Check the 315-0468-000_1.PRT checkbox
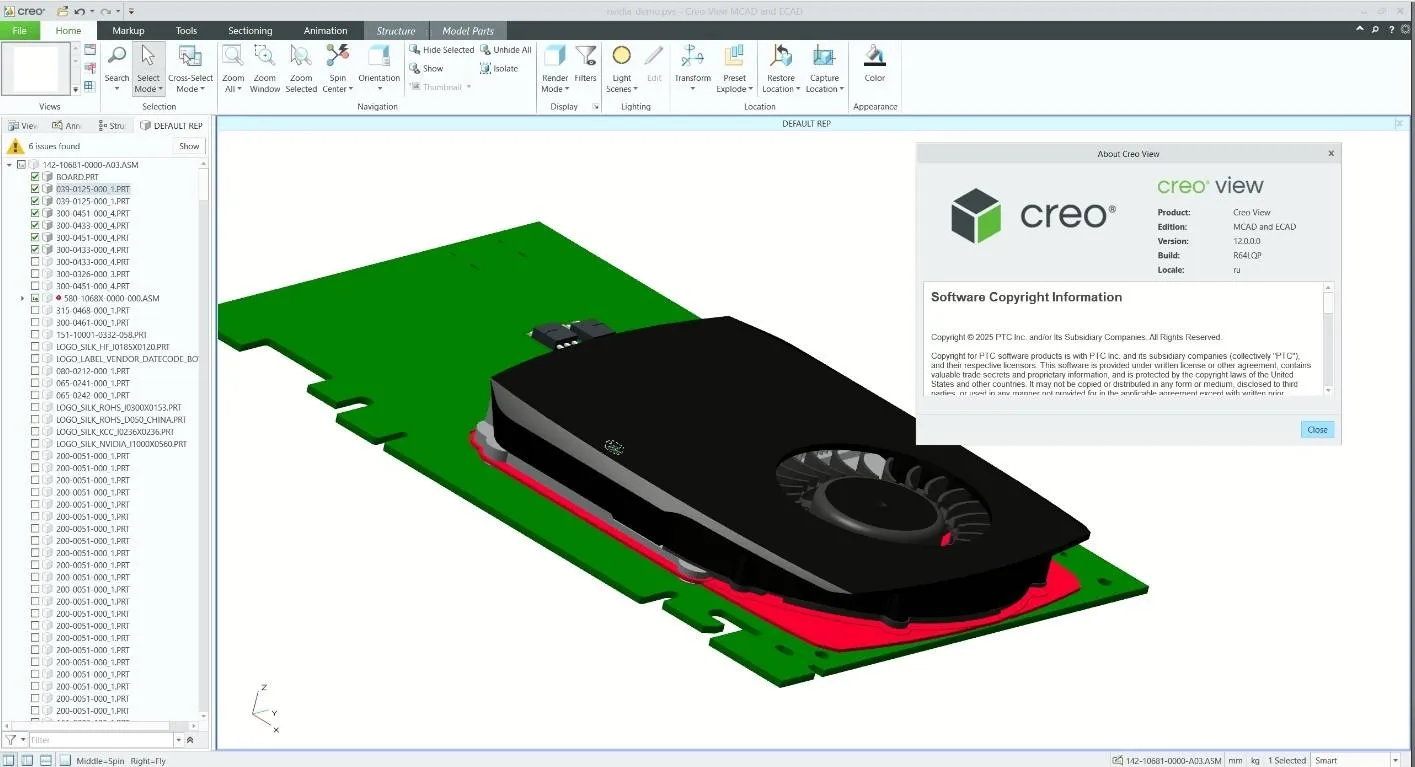The height and width of the screenshot is (767, 1415). (x=35, y=310)
